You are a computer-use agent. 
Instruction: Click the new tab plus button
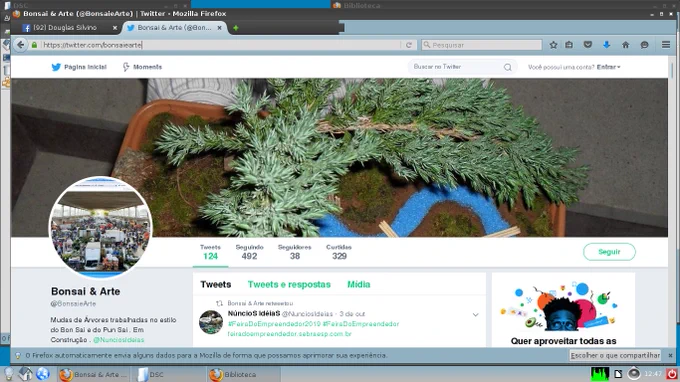point(235,28)
